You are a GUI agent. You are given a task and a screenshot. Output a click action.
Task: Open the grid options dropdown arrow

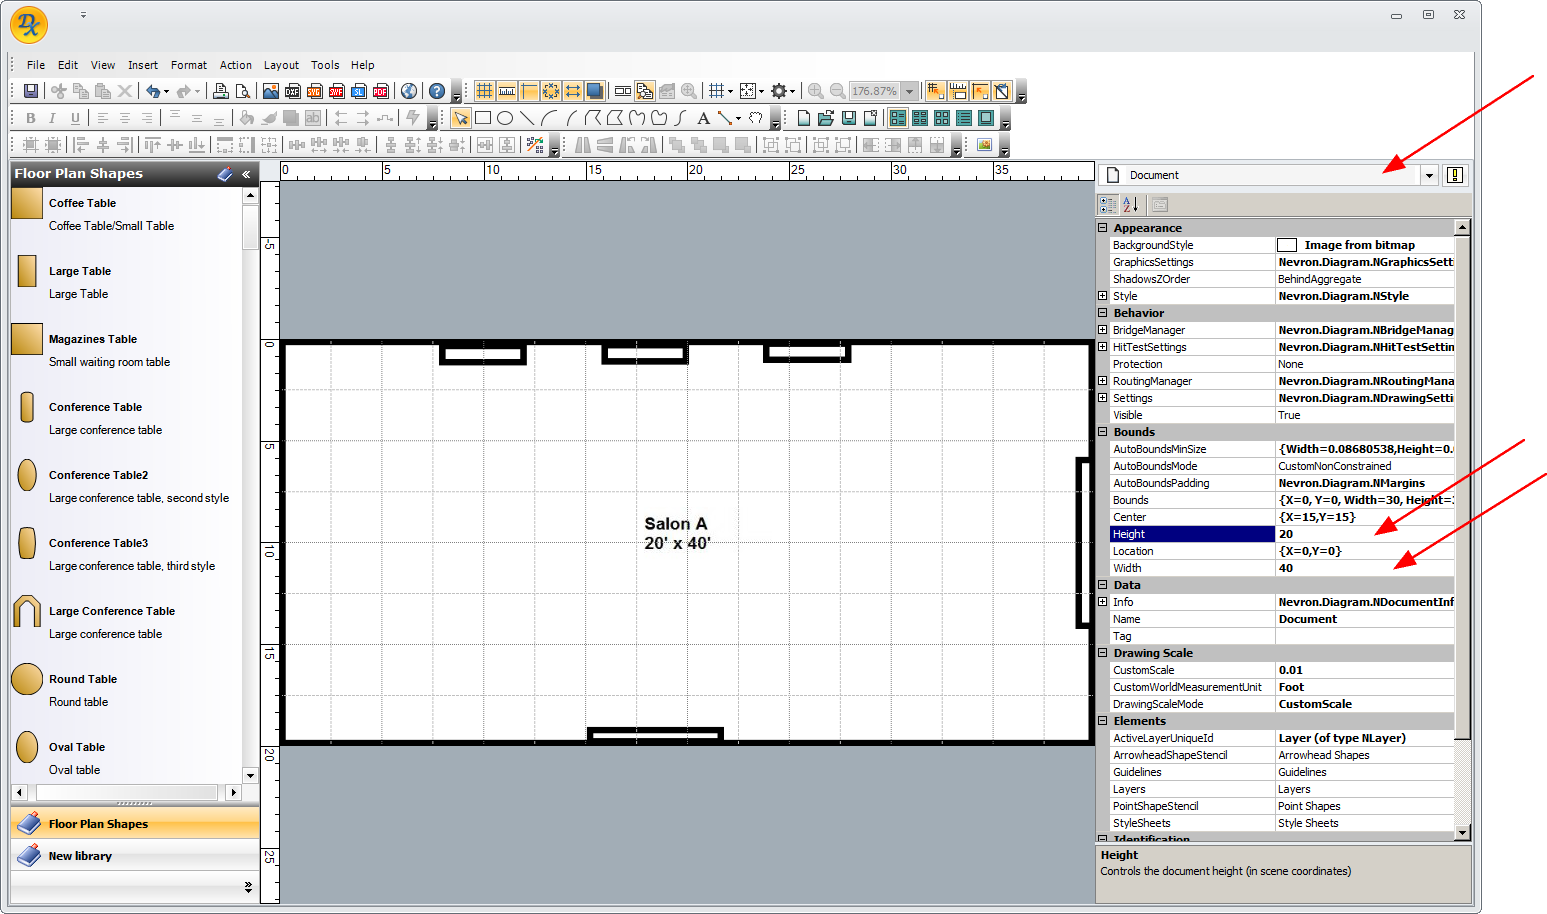point(730,92)
